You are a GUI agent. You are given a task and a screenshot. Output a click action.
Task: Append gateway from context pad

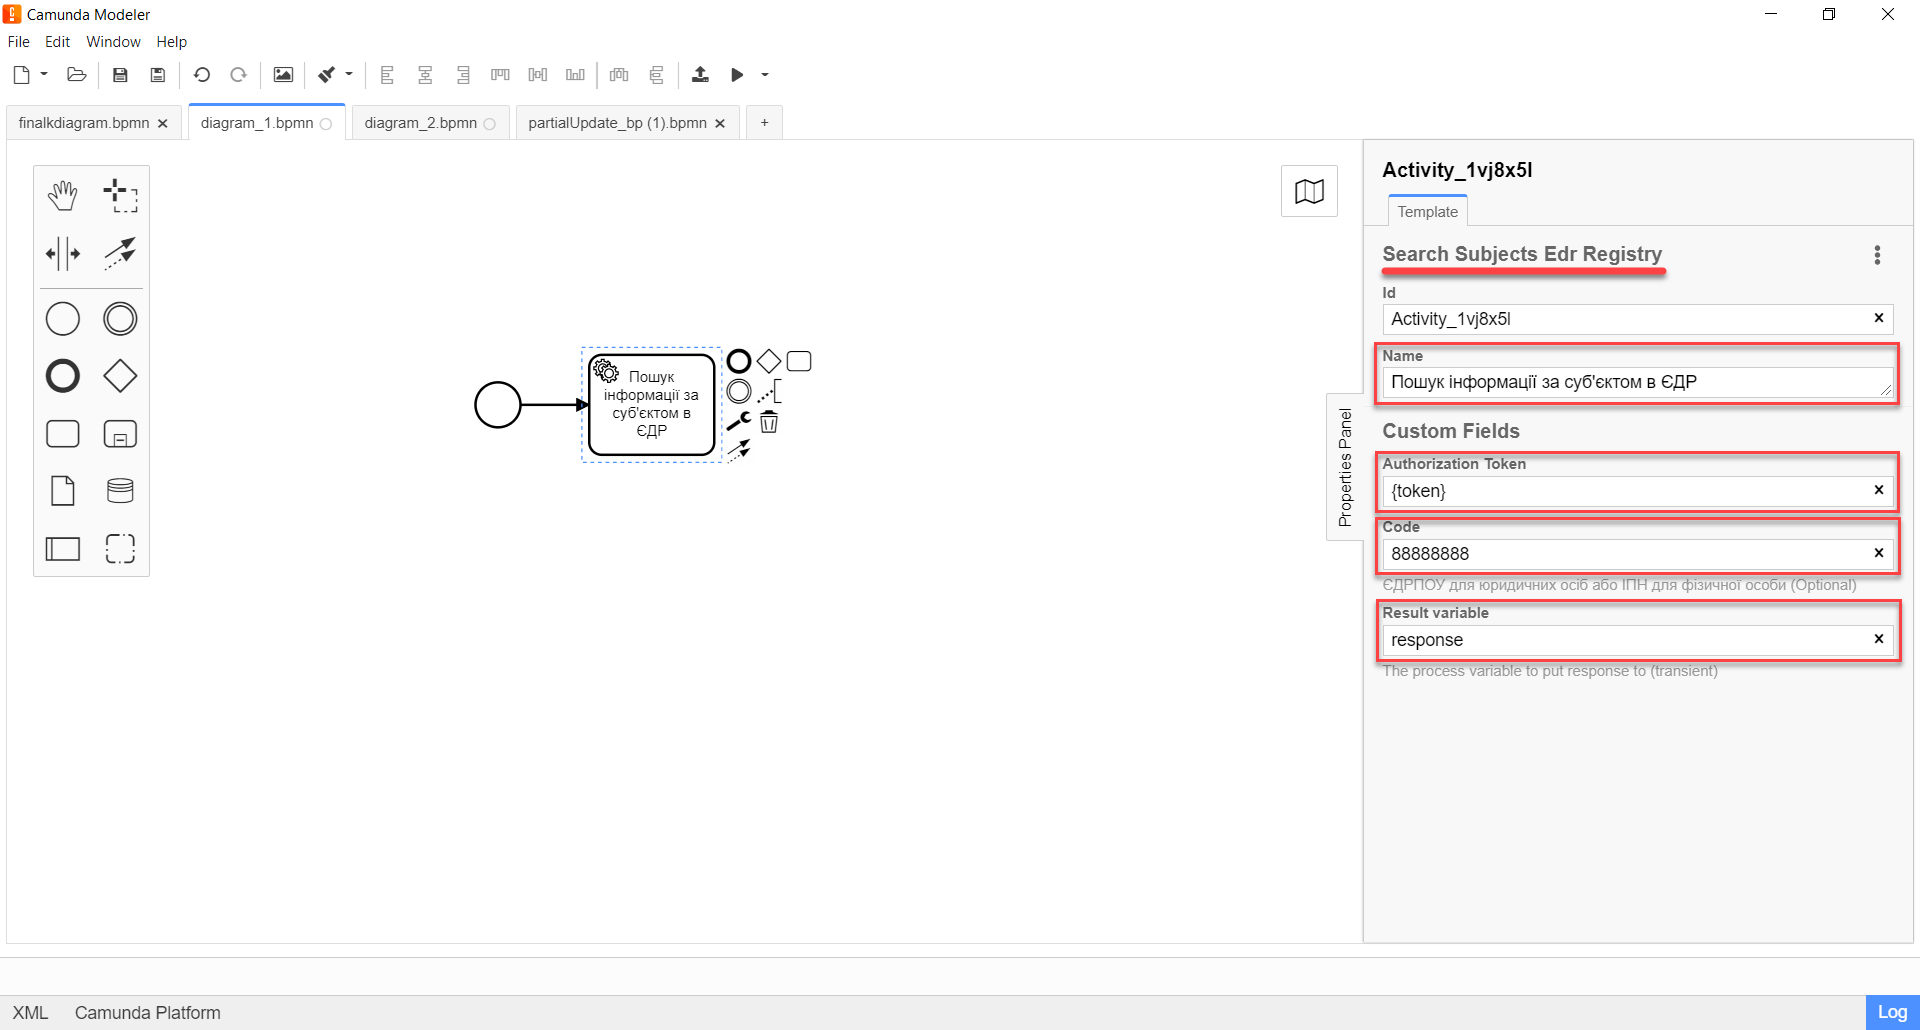click(x=769, y=361)
